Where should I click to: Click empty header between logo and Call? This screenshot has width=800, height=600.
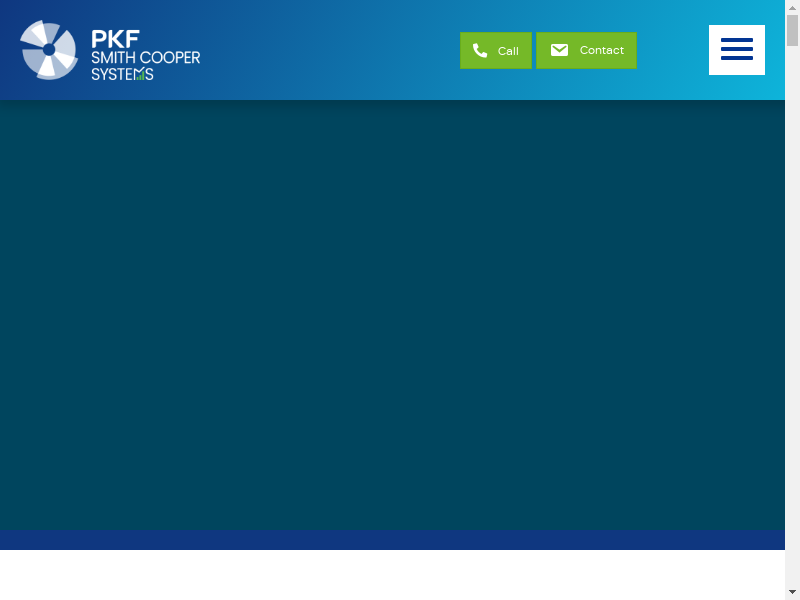click(330, 50)
